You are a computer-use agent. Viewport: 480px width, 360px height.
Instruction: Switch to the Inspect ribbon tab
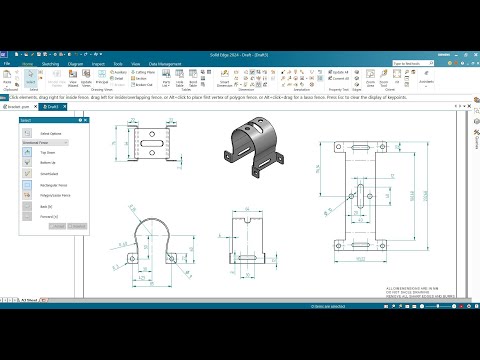click(98, 64)
